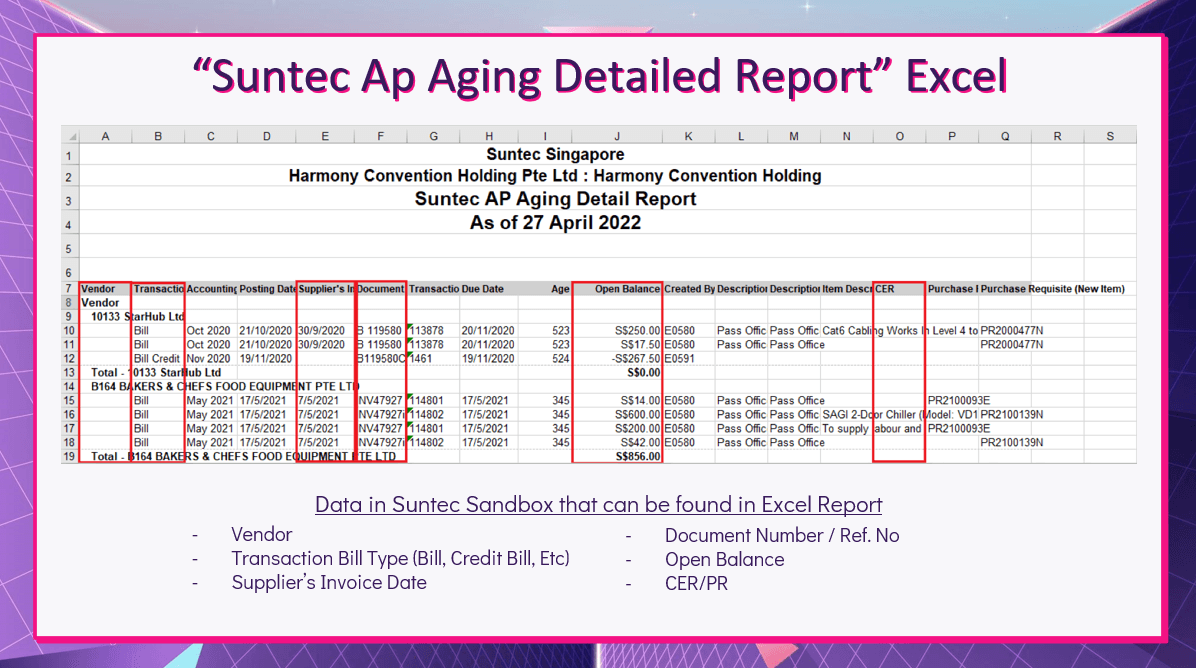Select column A header
Image resolution: width=1196 pixels, height=668 pixels.
pyautogui.click(x=105, y=136)
